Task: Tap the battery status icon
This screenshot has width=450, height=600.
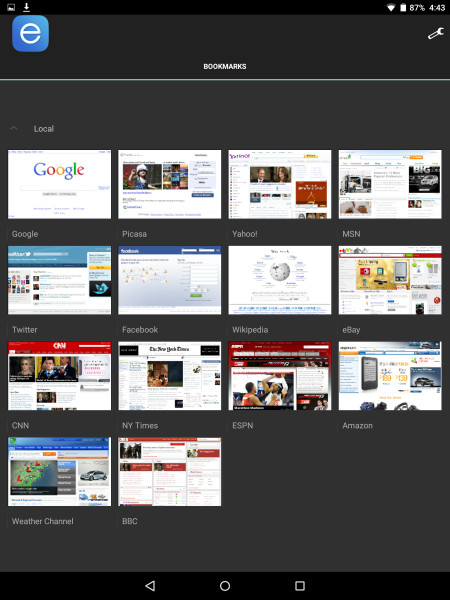Action: coord(403,8)
